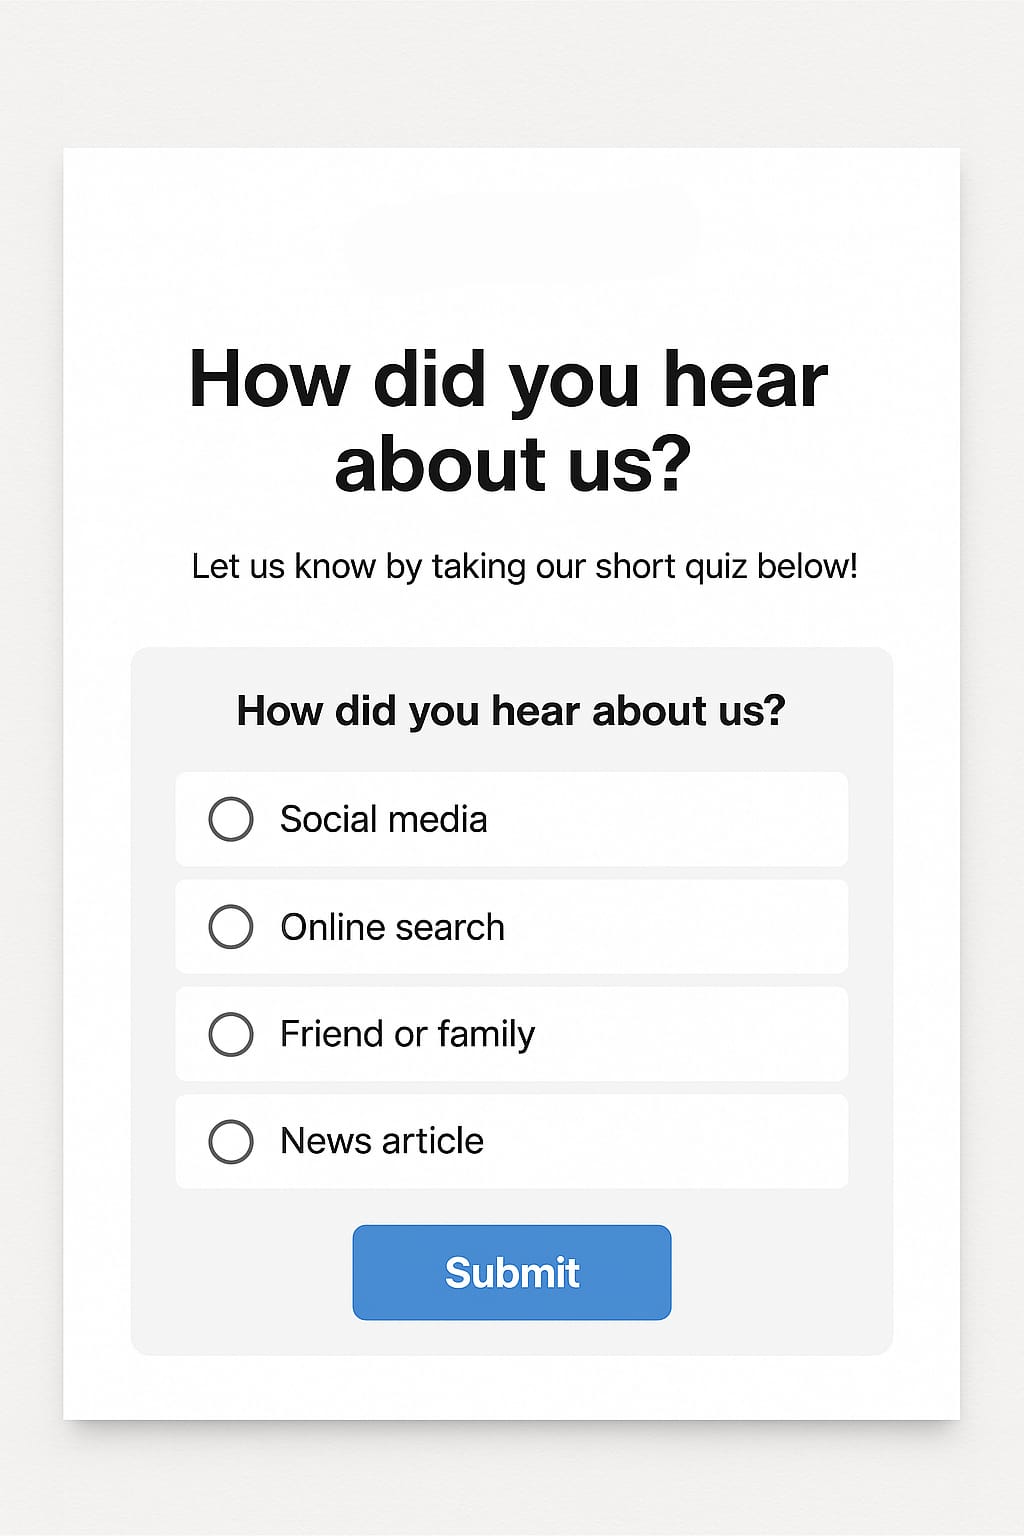
Task: Select the Online search radio button
Action: pos(231,927)
